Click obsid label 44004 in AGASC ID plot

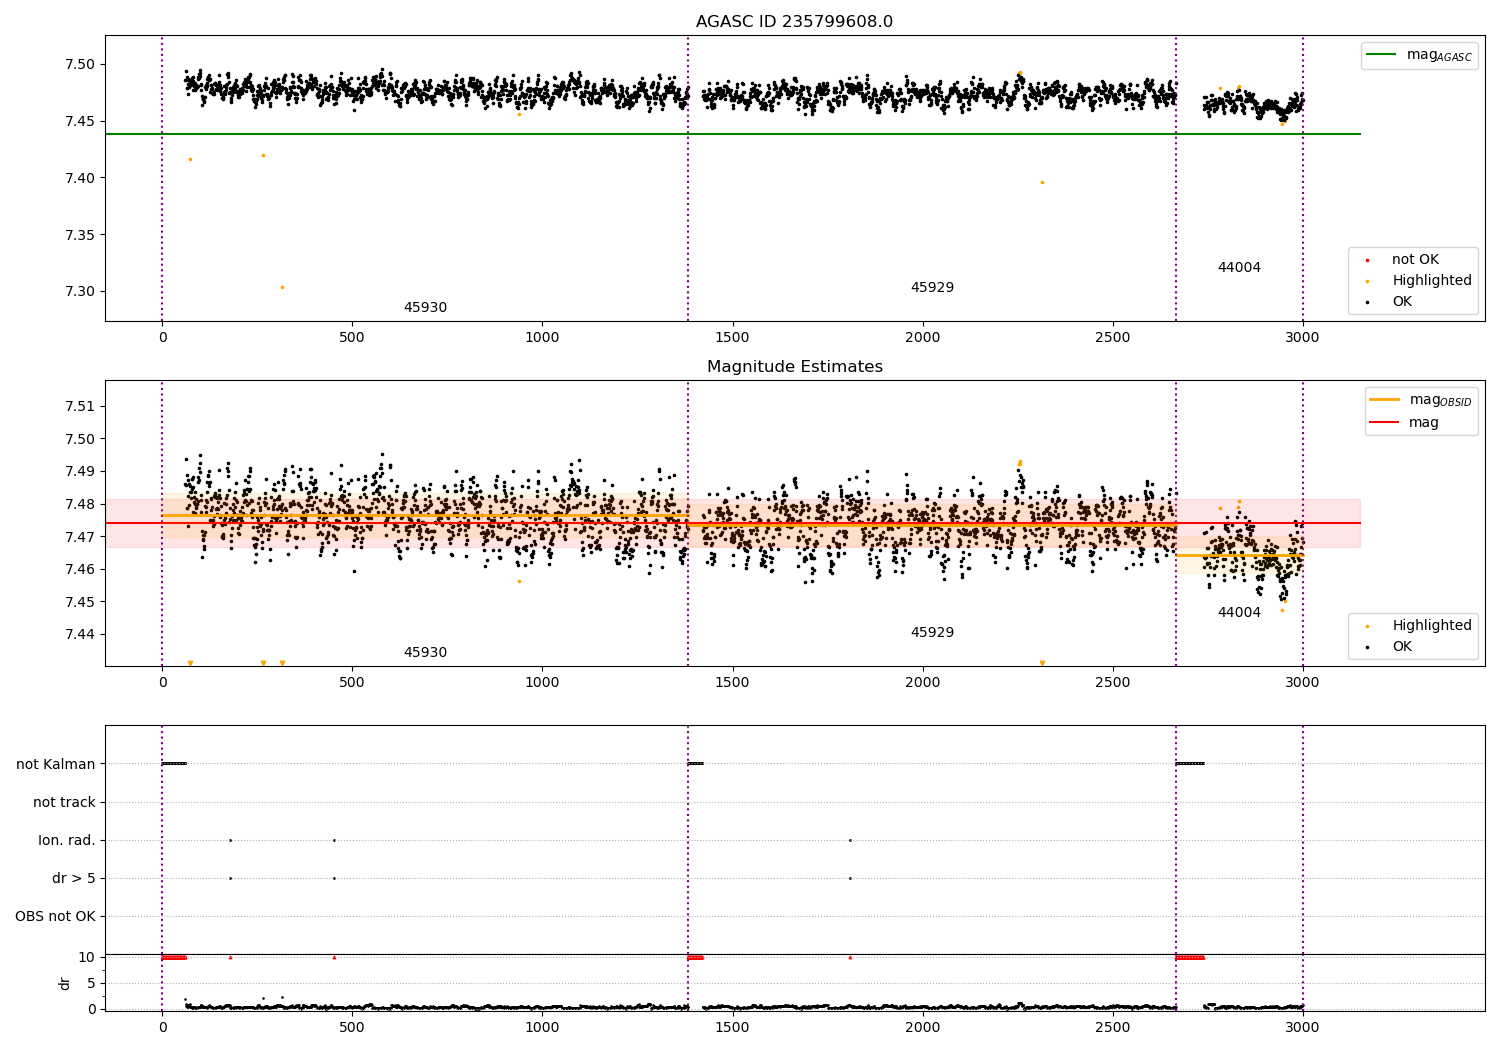(x=1239, y=268)
